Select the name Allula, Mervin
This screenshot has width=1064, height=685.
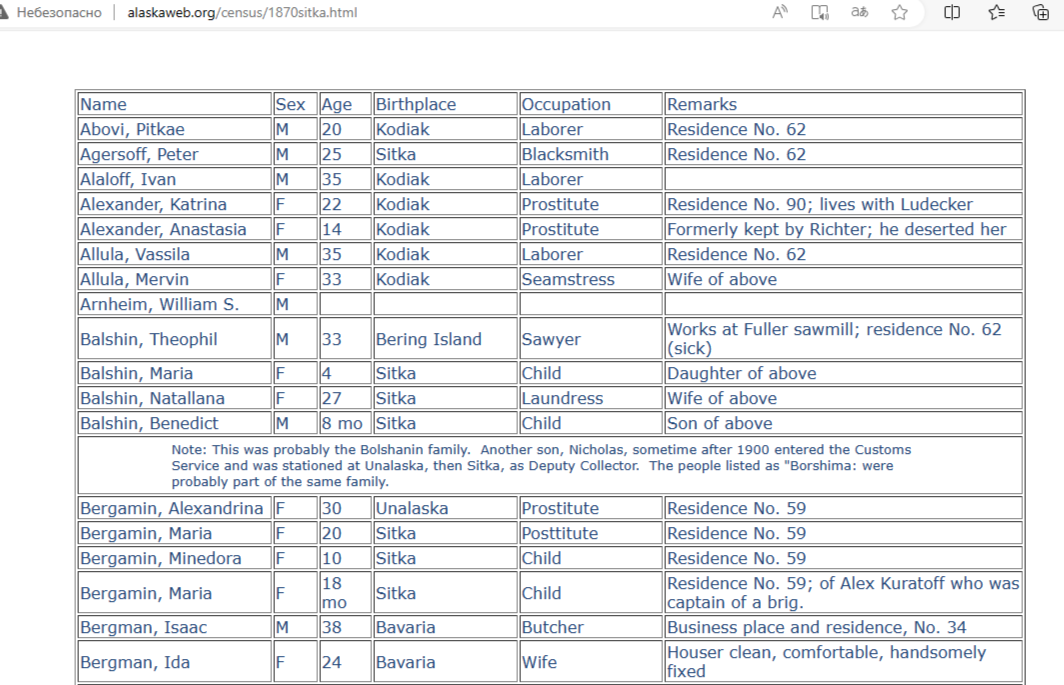[x=134, y=280]
